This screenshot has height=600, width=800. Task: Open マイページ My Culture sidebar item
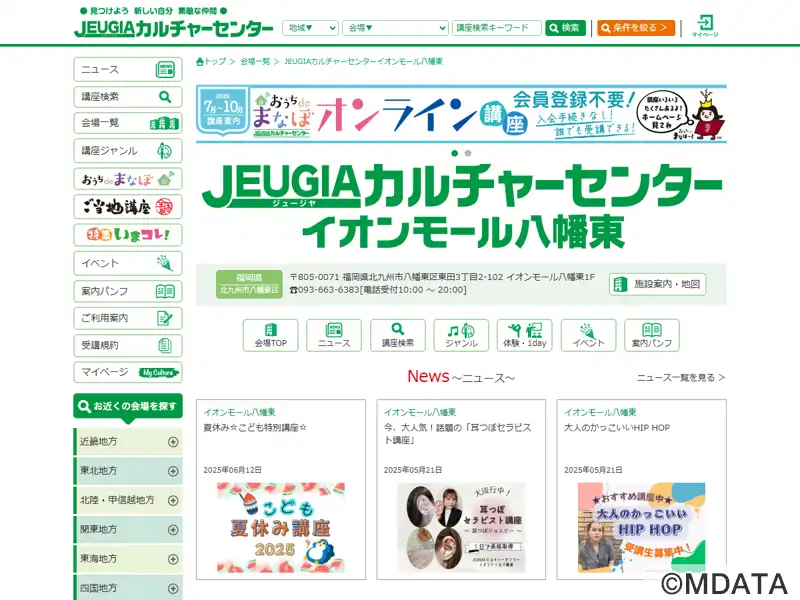(x=128, y=372)
